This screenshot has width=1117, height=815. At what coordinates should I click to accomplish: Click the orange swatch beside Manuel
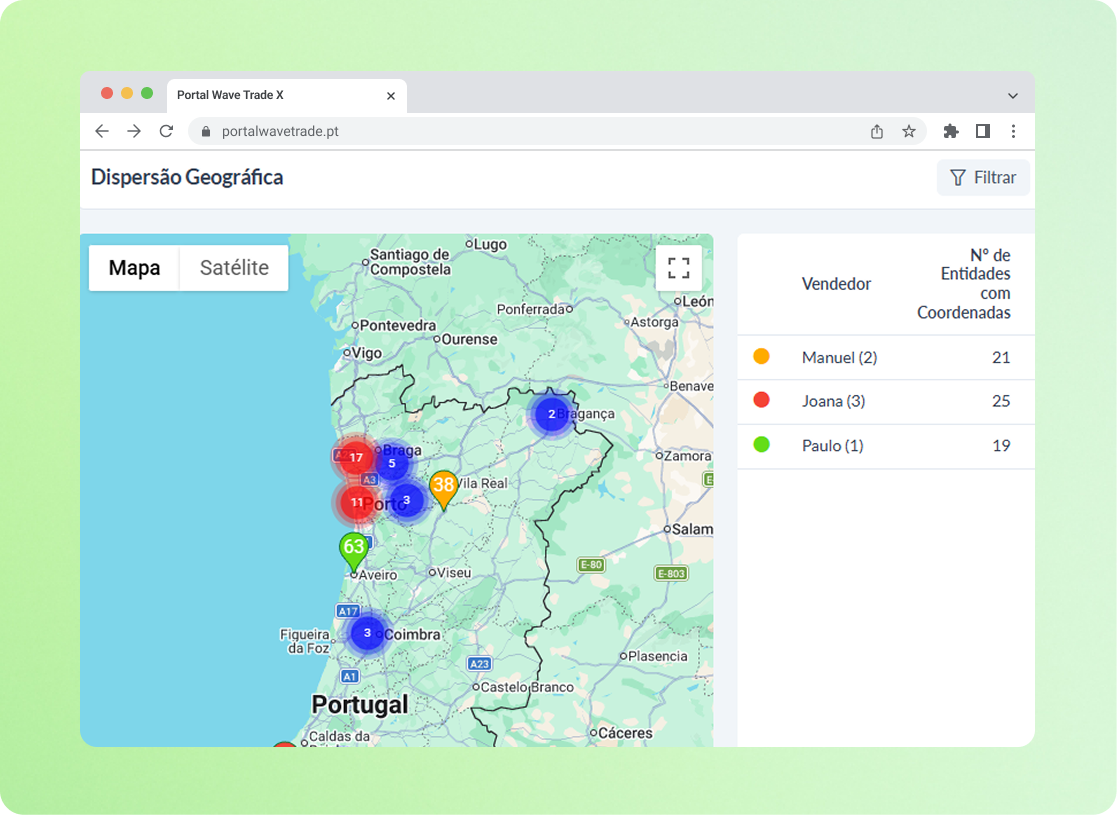pos(762,356)
